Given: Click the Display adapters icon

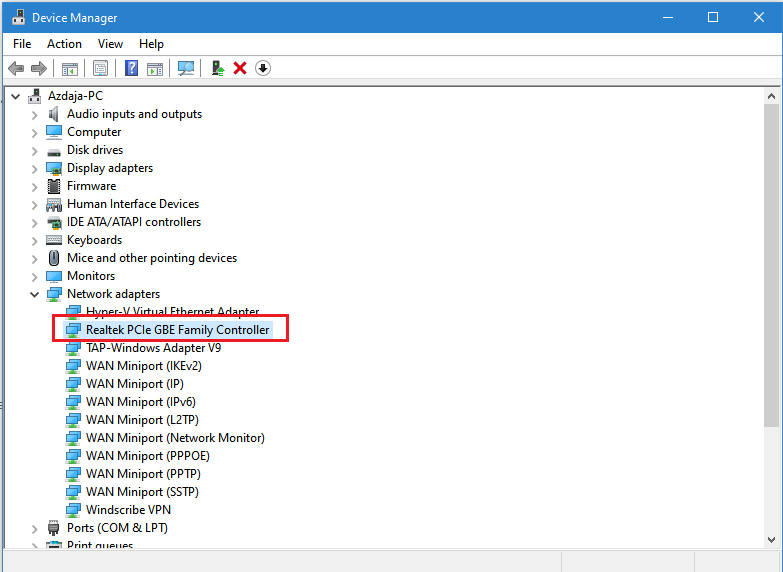Looking at the screenshot, I should pyautogui.click(x=54, y=168).
